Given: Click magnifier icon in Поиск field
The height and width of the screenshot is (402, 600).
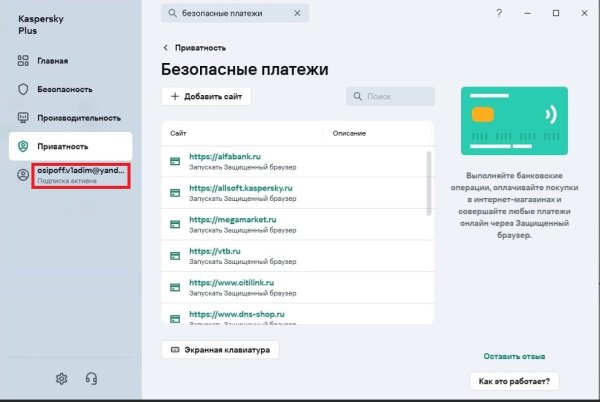Looking at the screenshot, I should coord(357,96).
